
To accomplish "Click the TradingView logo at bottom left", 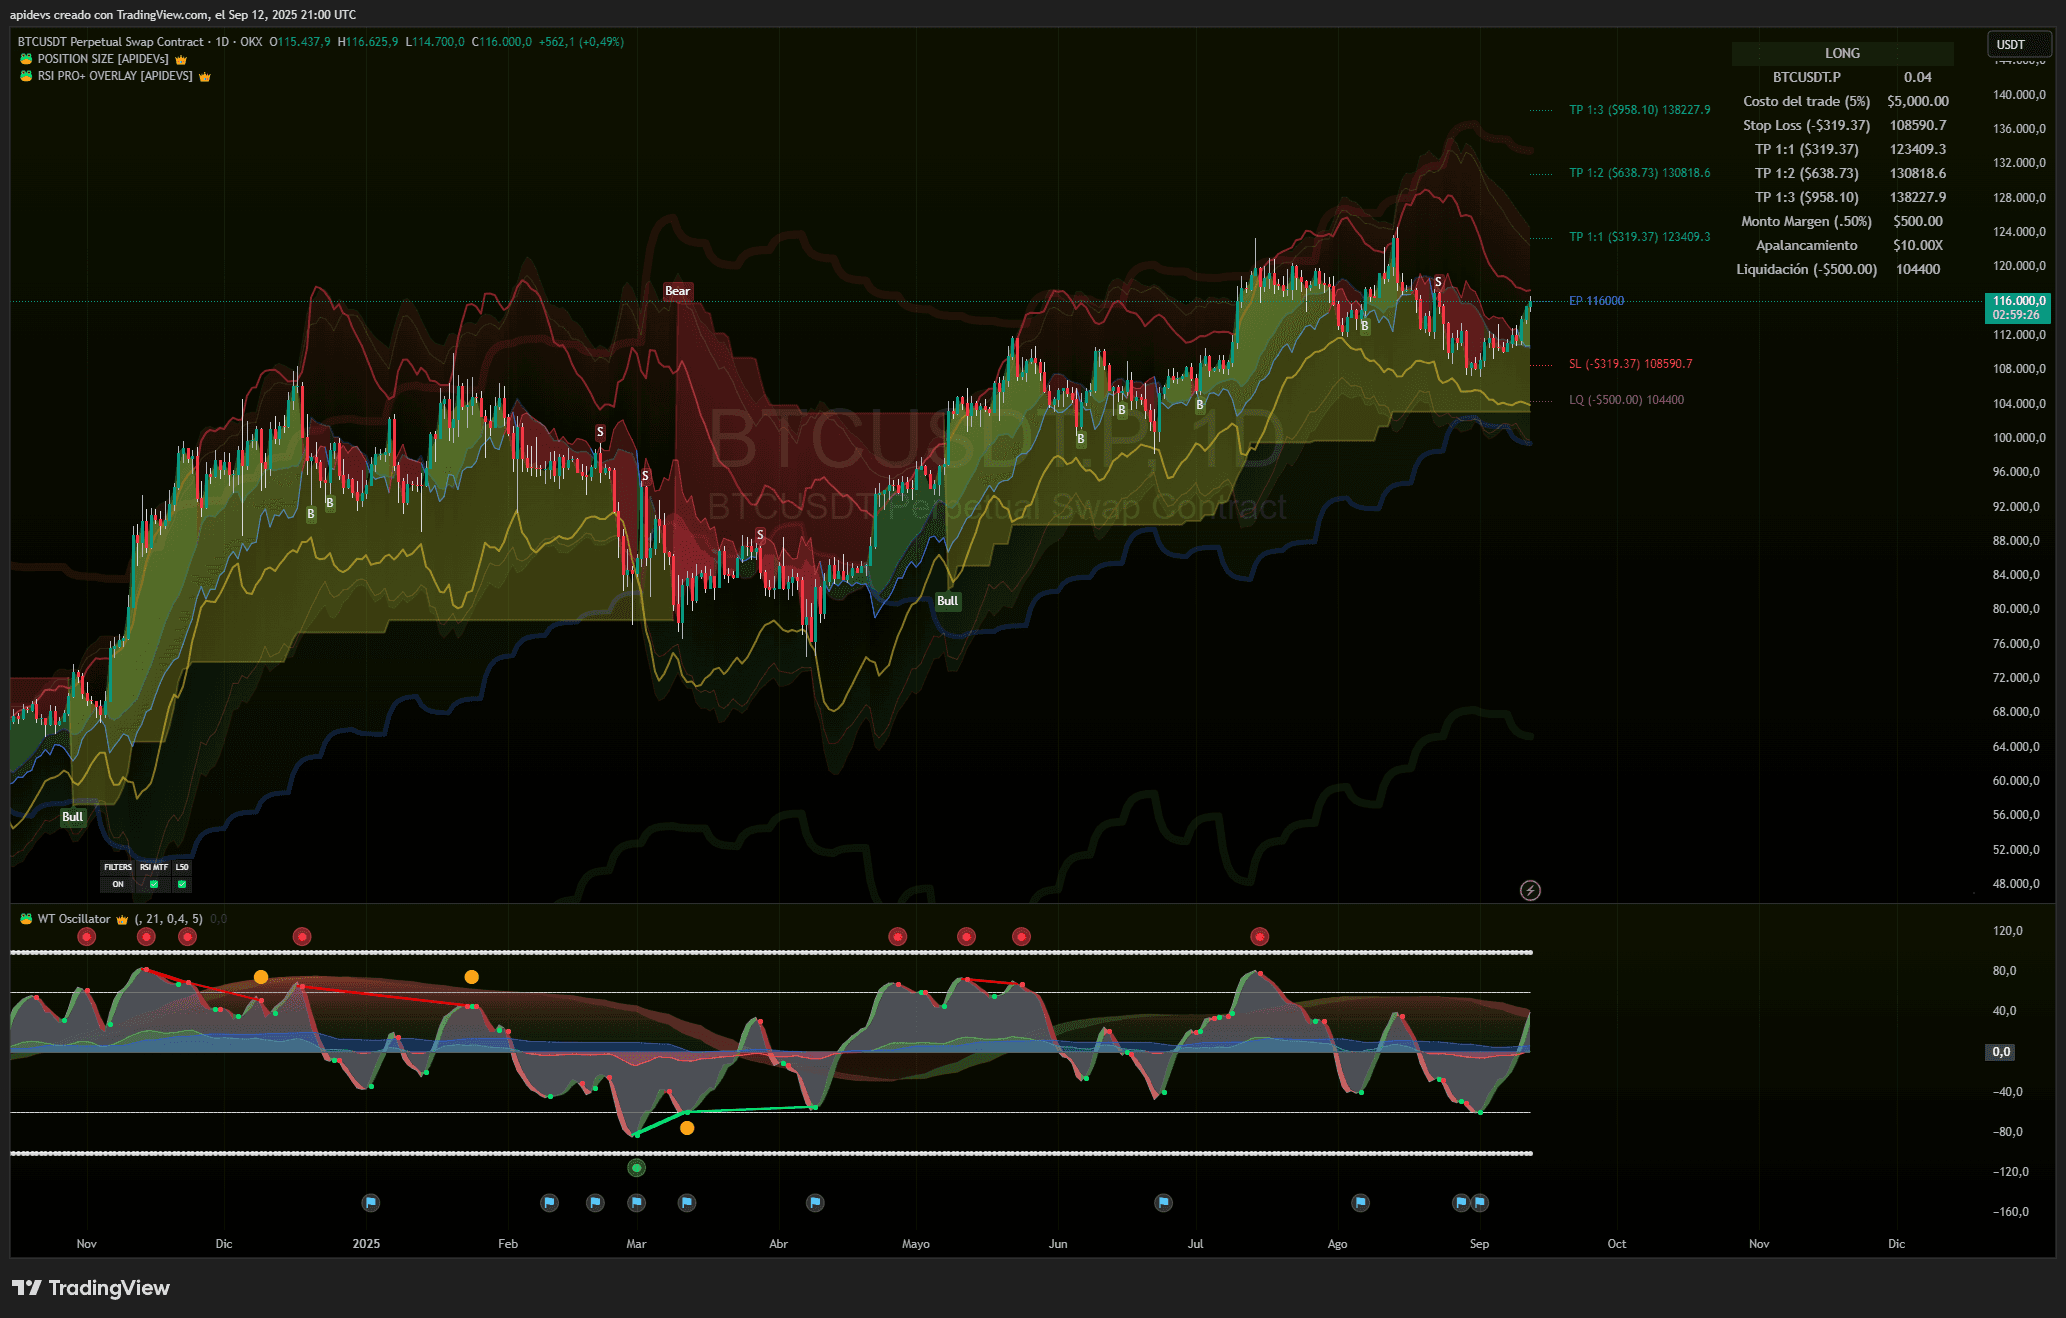I will tap(91, 1288).
